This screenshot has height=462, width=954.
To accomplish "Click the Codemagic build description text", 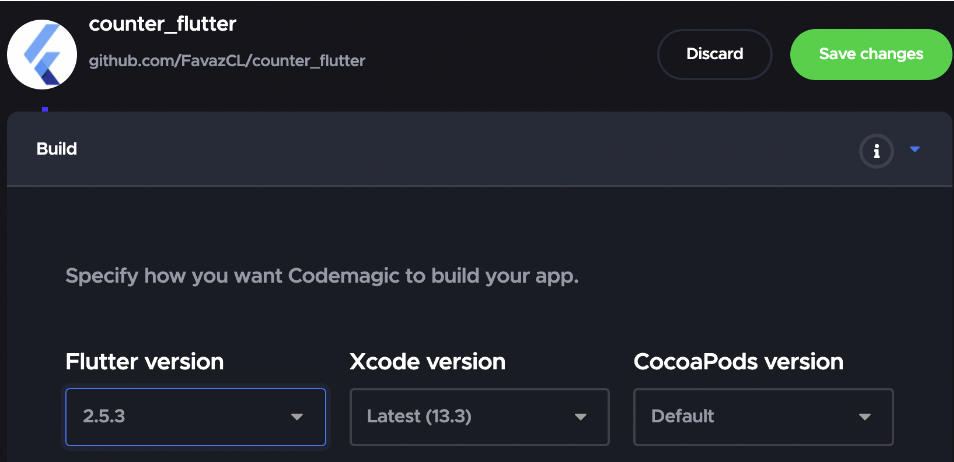I will tap(322, 276).
